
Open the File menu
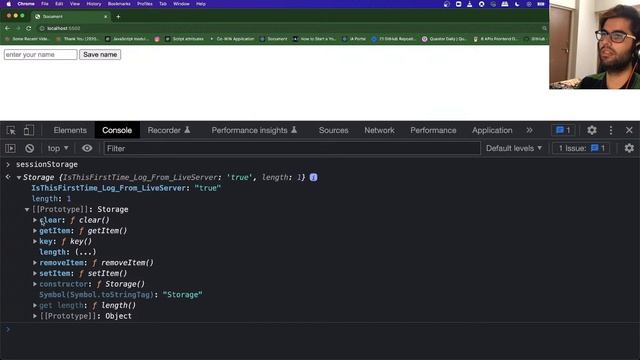coord(45,4)
